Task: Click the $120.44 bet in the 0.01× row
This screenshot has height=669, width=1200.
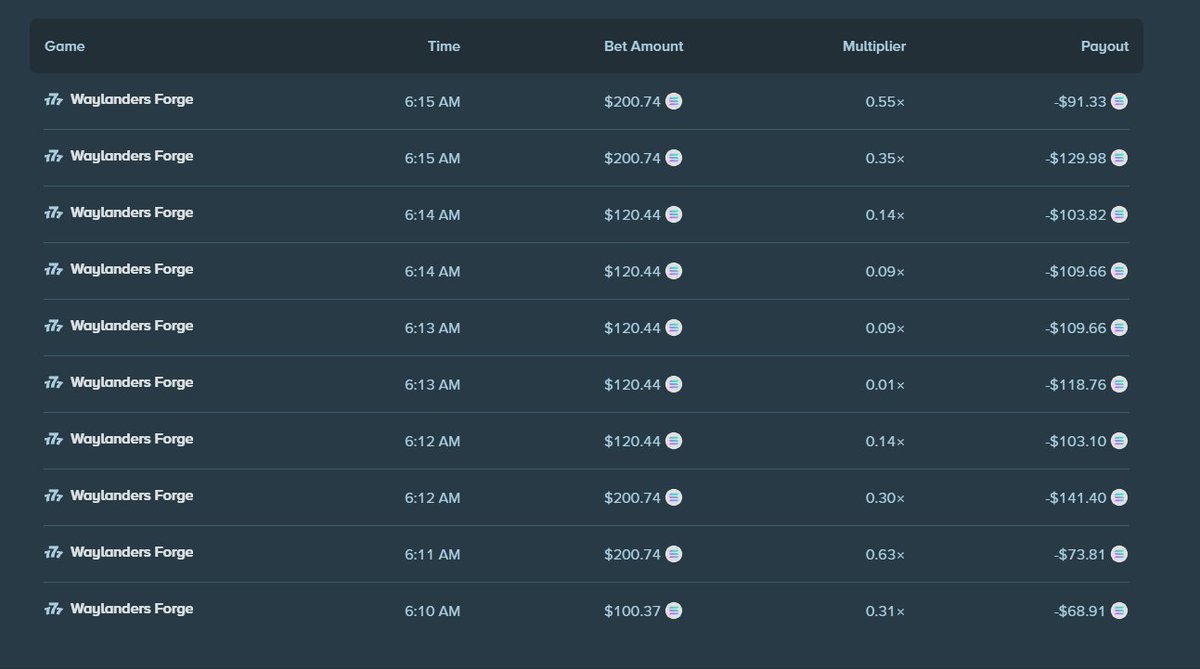Action: click(633, 385)
